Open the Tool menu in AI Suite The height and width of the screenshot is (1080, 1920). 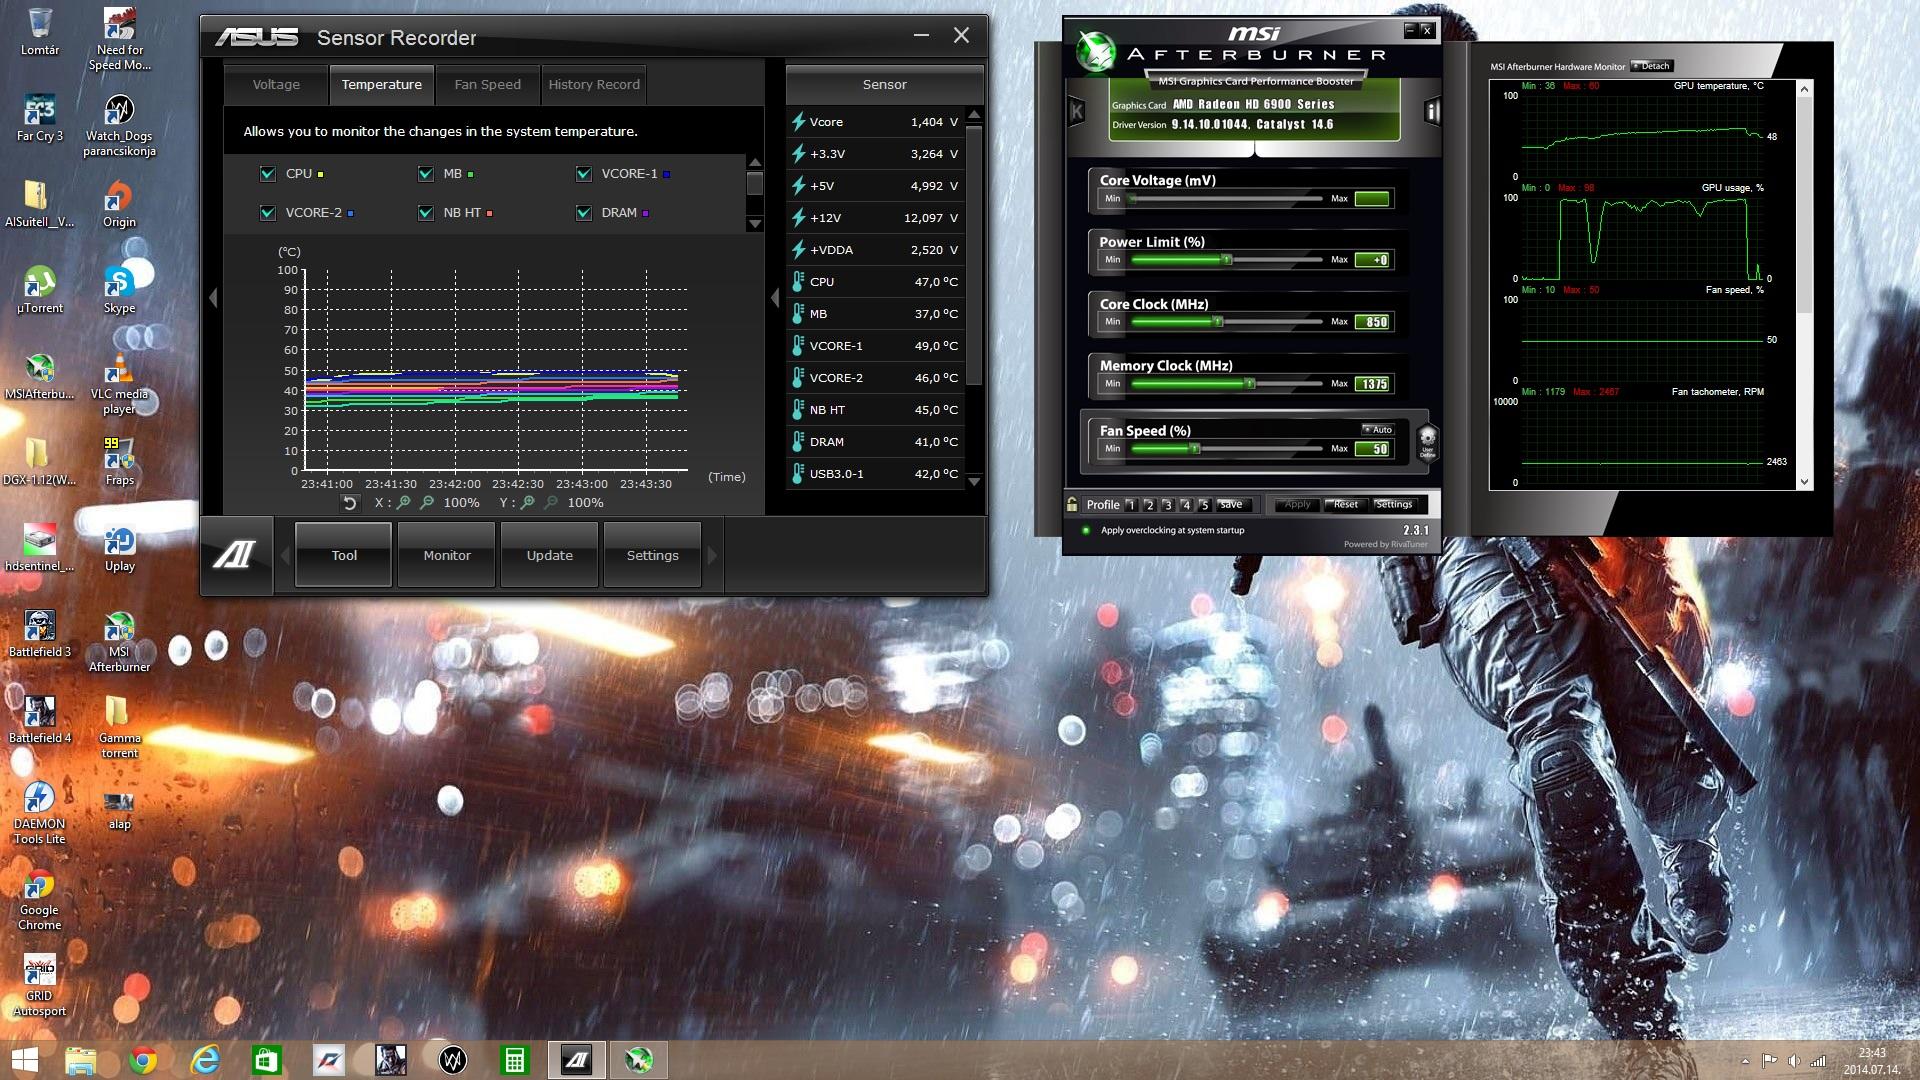point(344,555)
